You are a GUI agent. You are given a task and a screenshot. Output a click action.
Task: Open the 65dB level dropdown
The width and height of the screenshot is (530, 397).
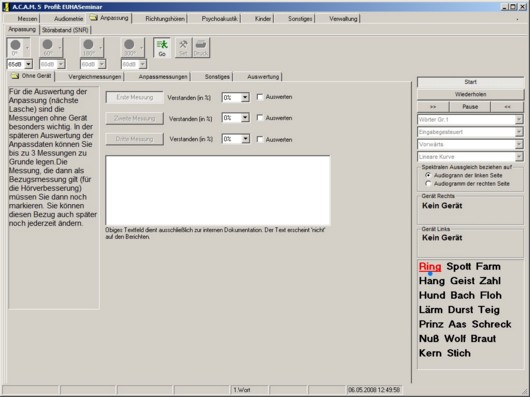[x=28, y=64]
